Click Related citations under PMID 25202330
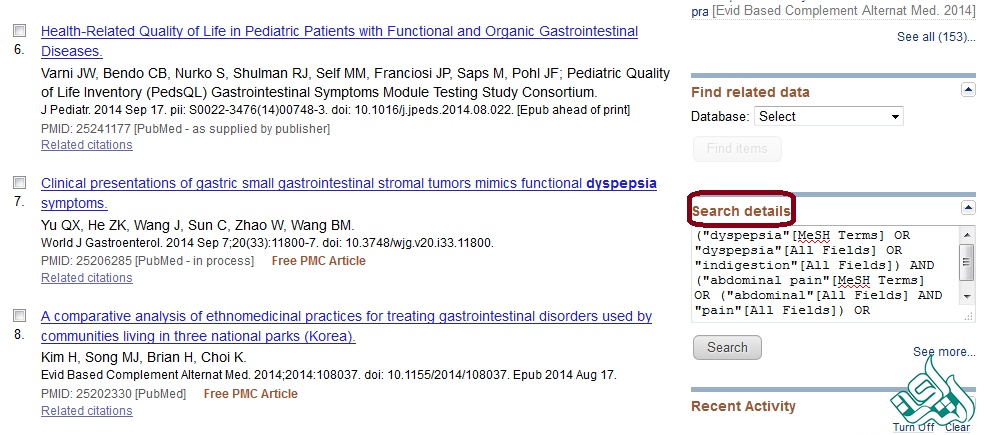This screenshot has height=435, width=984. 86,411
